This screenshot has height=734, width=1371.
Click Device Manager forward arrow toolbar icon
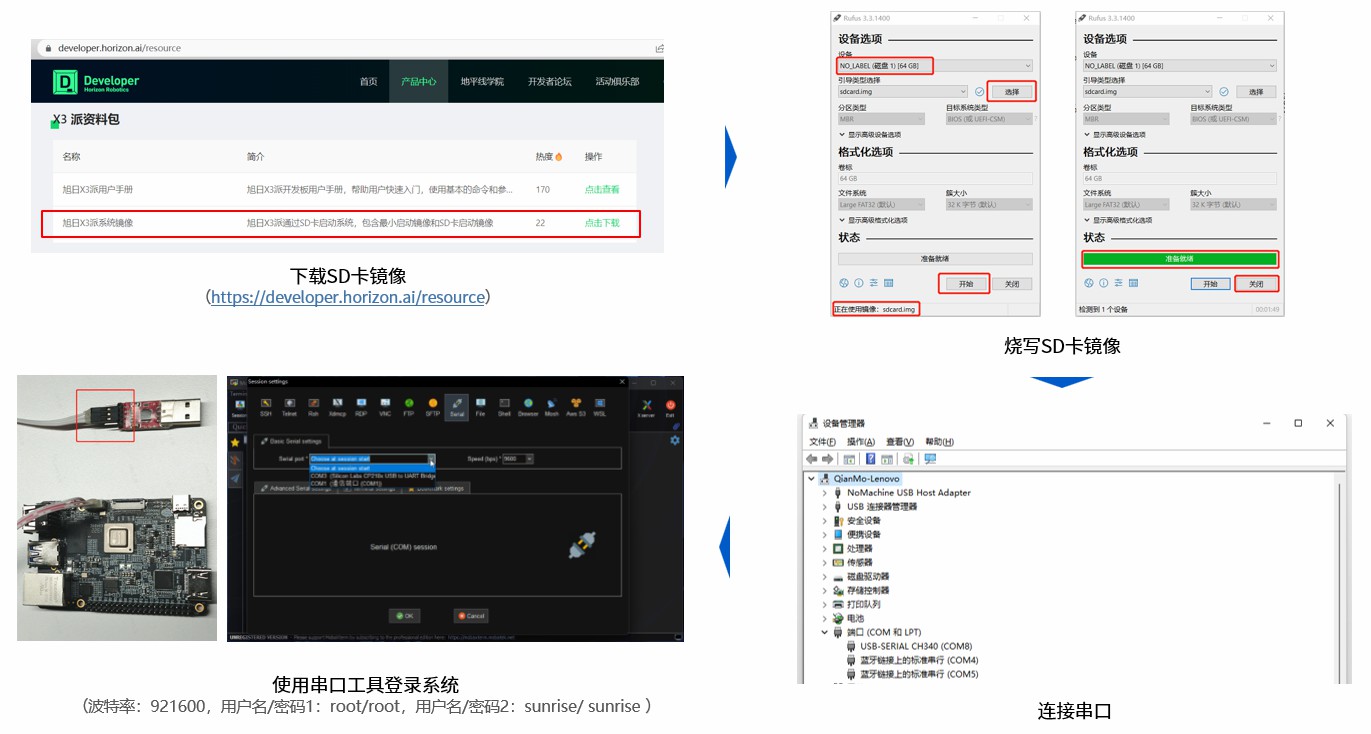[x=827, y=459]
